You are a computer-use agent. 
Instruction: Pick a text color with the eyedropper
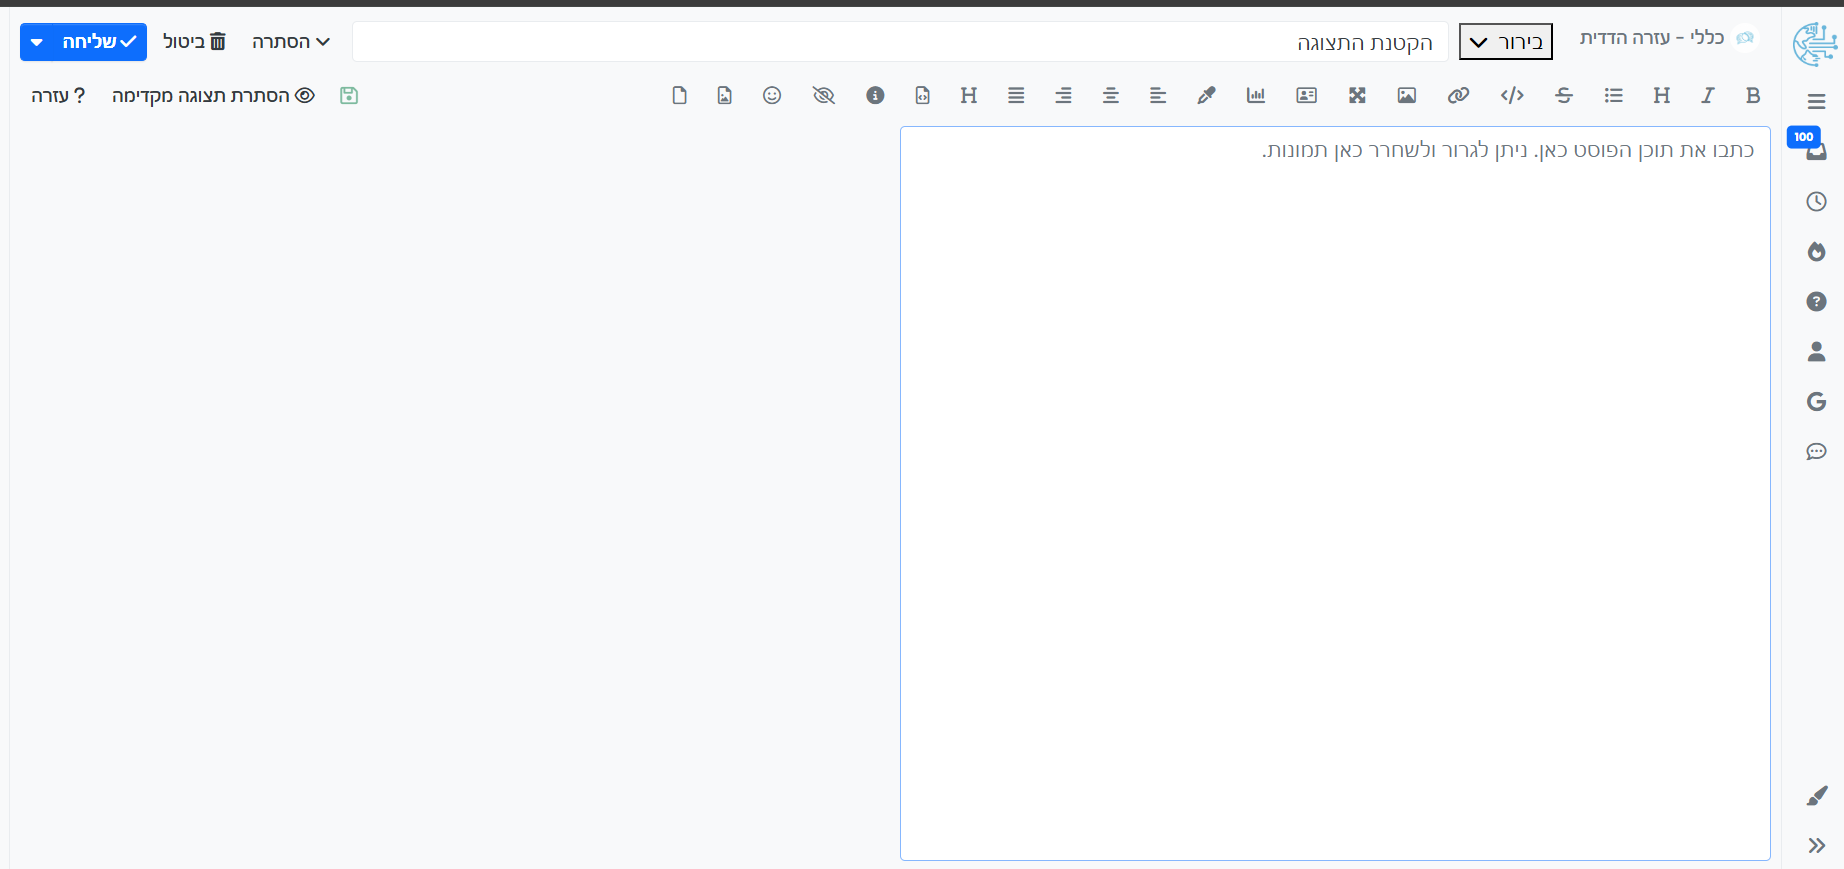(1206, 95)
